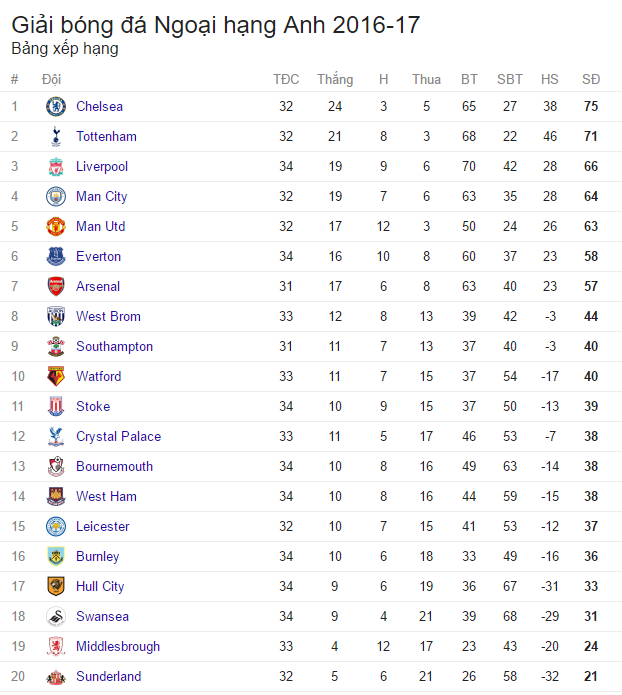This screenshot has width=622, height=695.
Task: Click the Sunderland club crest
Action: click(x=56, y=677)
